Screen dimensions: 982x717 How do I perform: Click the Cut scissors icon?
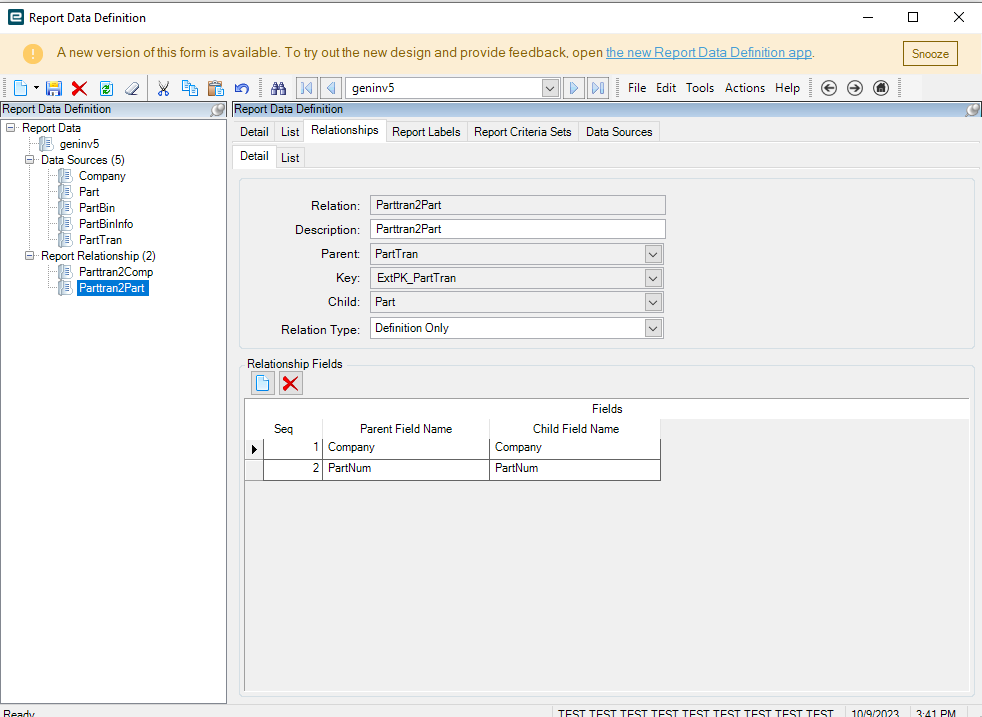[x=163, y=88]
